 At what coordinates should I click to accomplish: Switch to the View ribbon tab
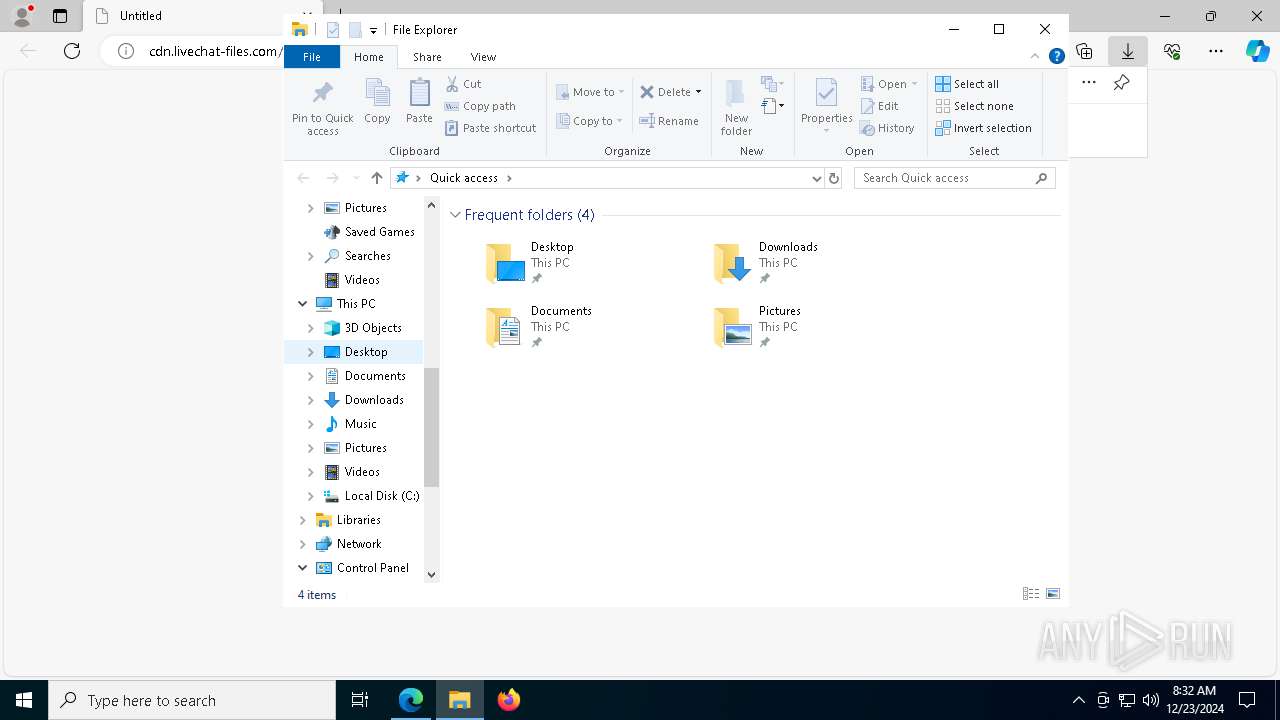click(x=483, y=57)
